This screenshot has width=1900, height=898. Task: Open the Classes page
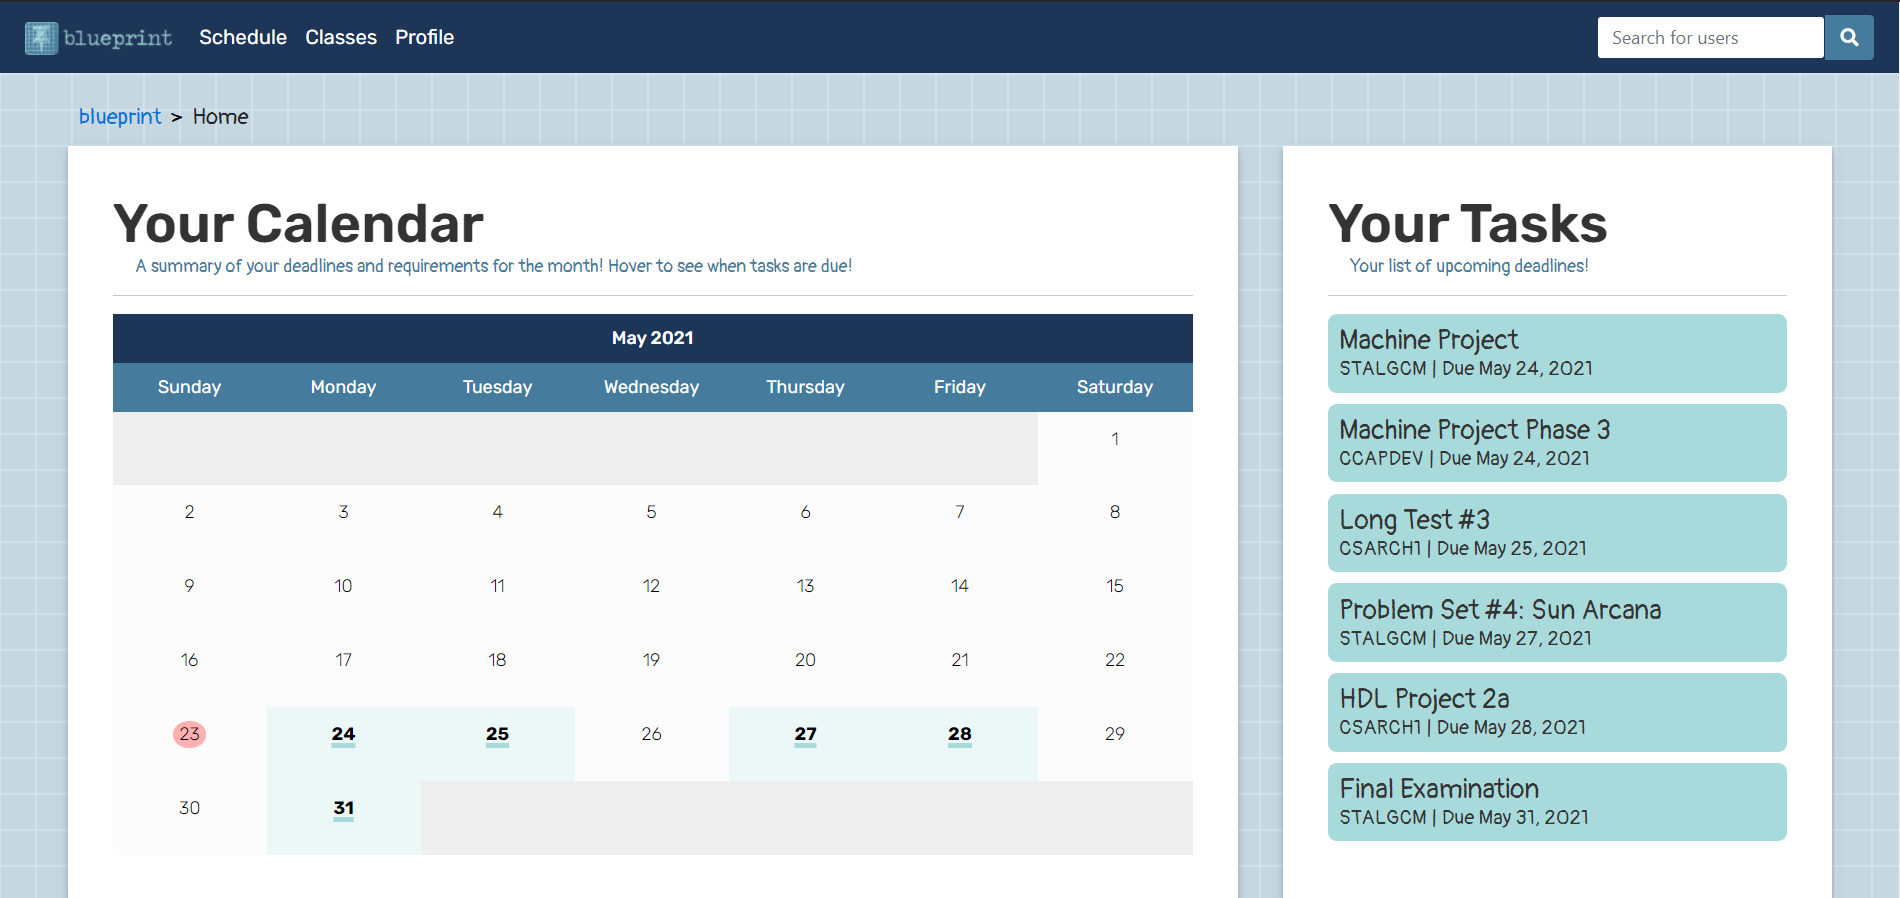click(341, 37)
